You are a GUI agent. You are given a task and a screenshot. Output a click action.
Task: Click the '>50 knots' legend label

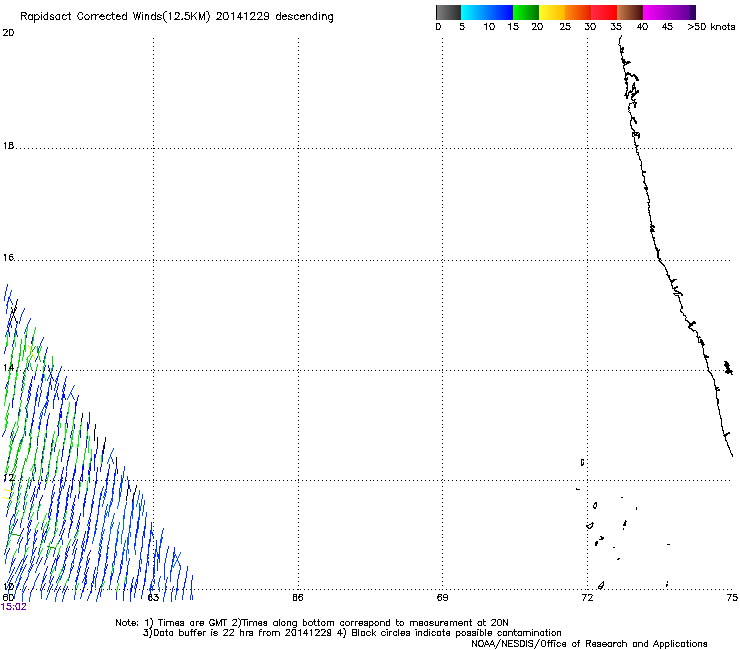pyautogui.click(x=711, y=27)
